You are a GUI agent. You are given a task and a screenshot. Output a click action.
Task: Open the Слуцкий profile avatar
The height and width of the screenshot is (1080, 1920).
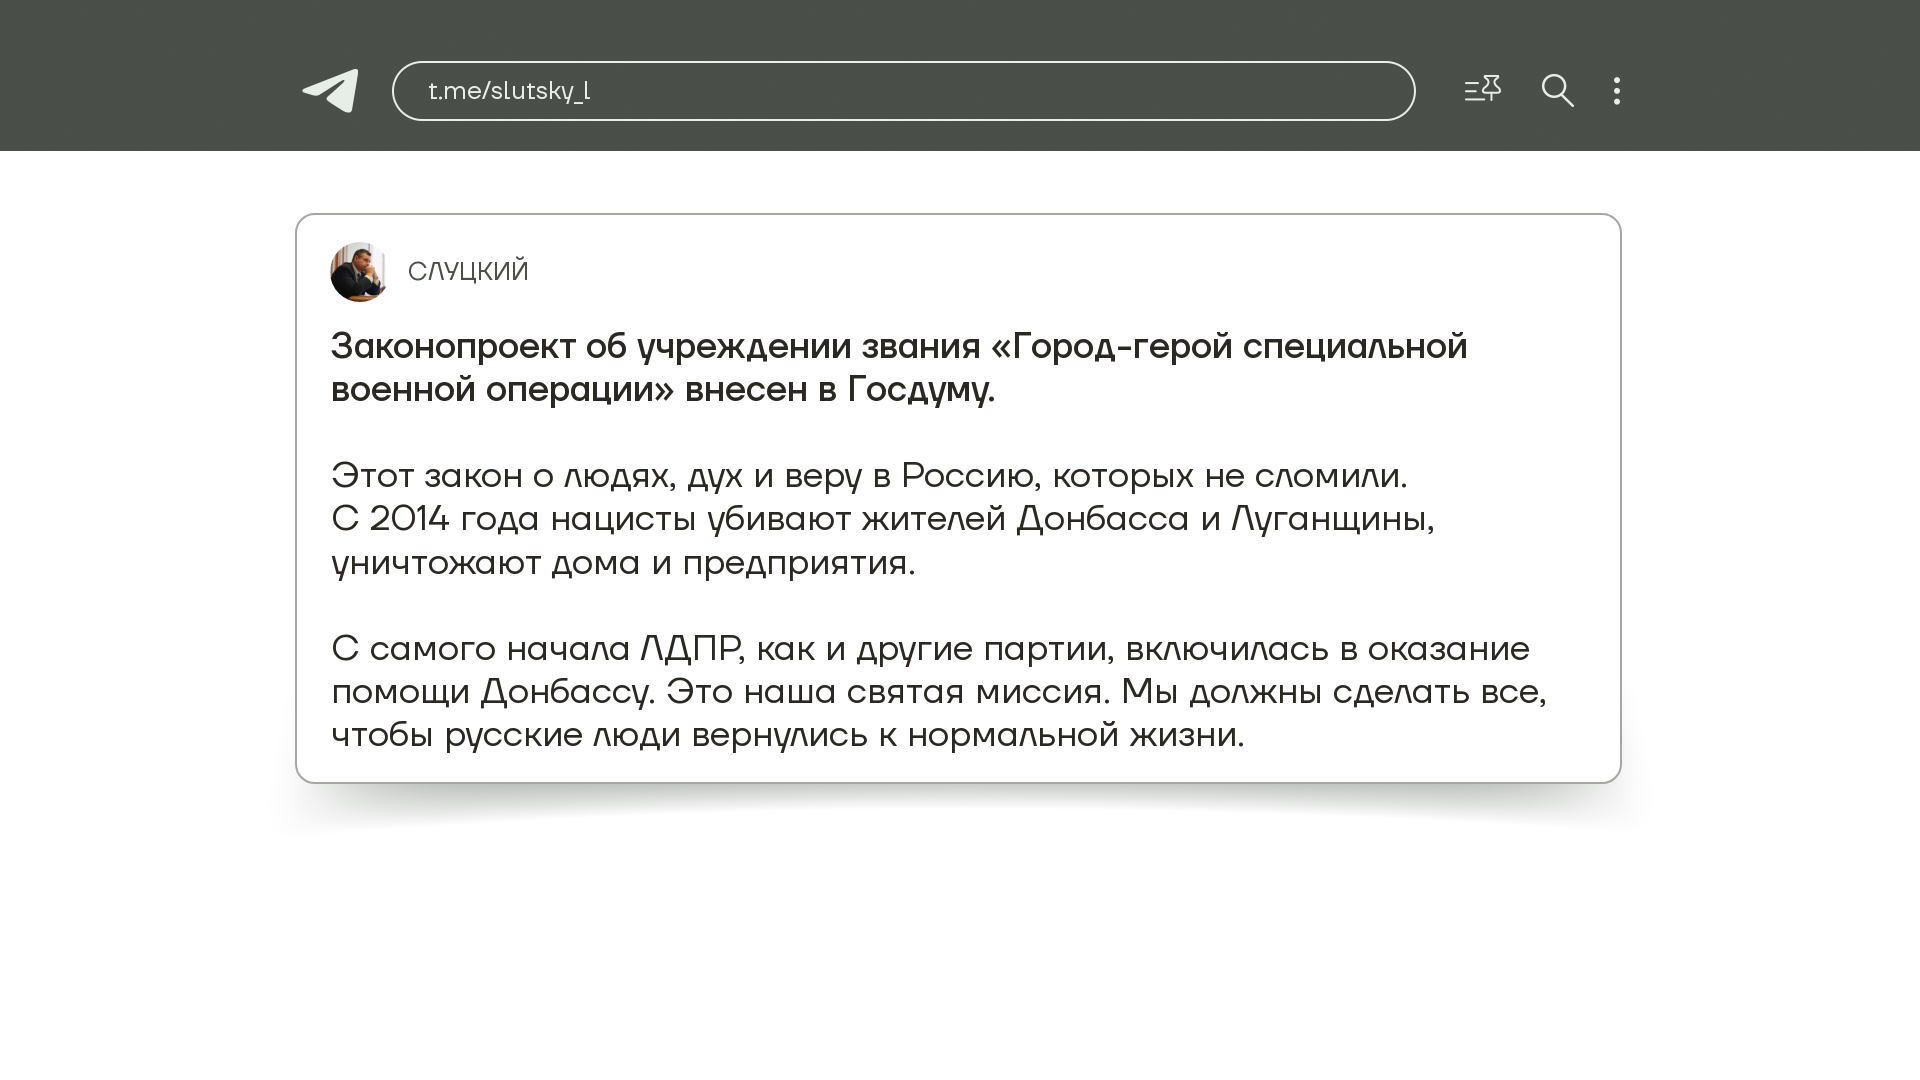(x=359, y=272)
